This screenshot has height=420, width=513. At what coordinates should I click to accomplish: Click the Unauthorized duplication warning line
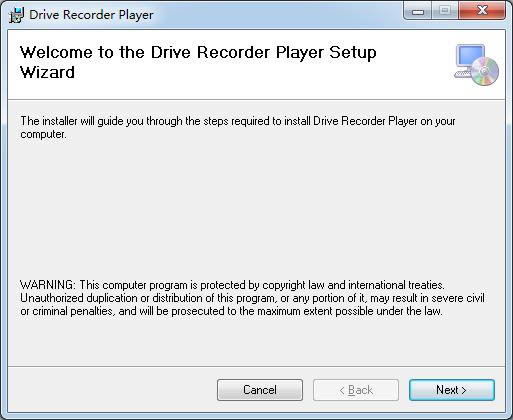pyautogui.click(x=252, y=298)
